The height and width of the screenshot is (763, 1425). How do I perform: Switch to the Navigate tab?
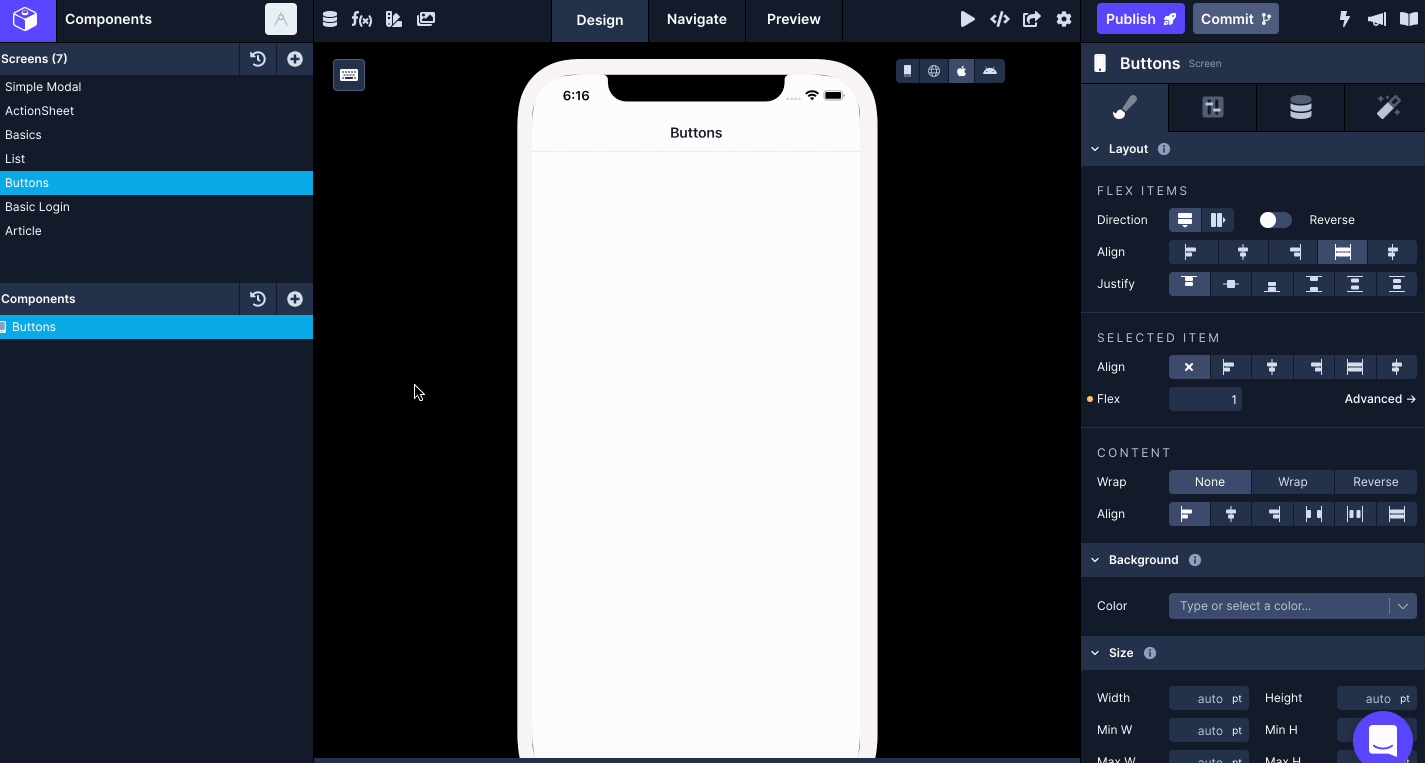click(x=697, y=19)
